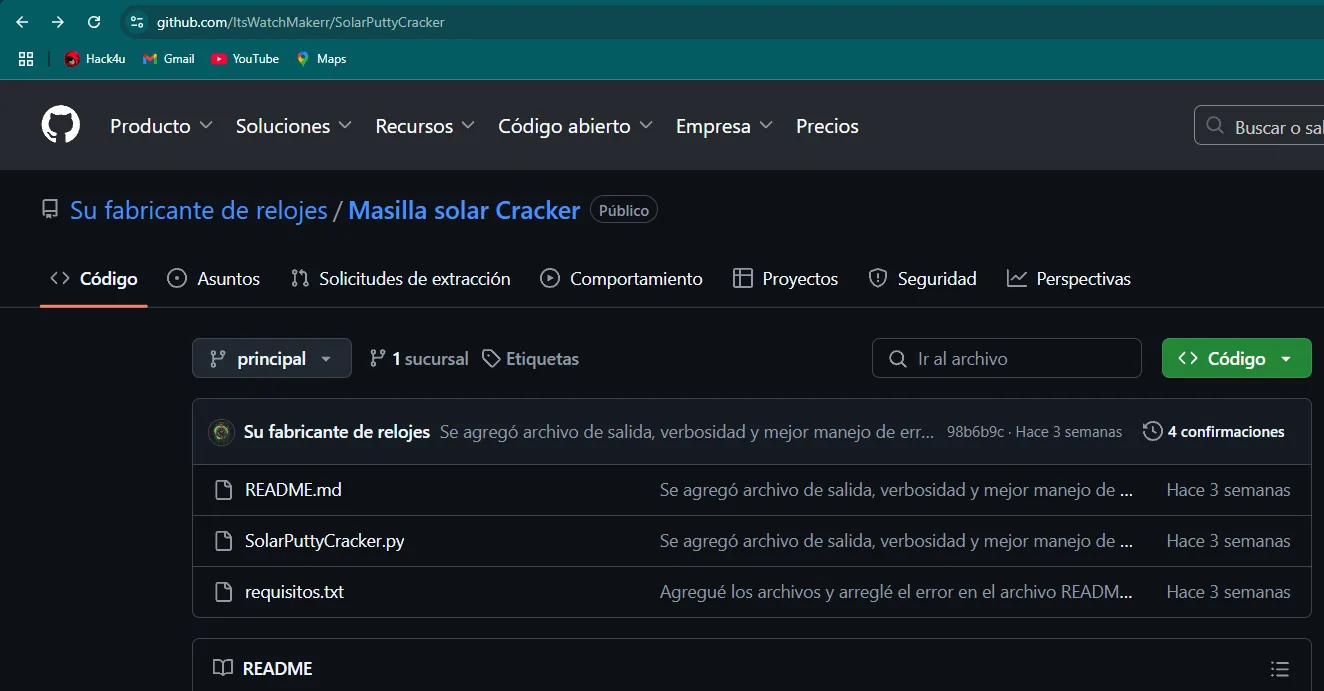This screenshot has height=691, width=1324.
Task: Select the Código tab
Action: click(94, 279)
